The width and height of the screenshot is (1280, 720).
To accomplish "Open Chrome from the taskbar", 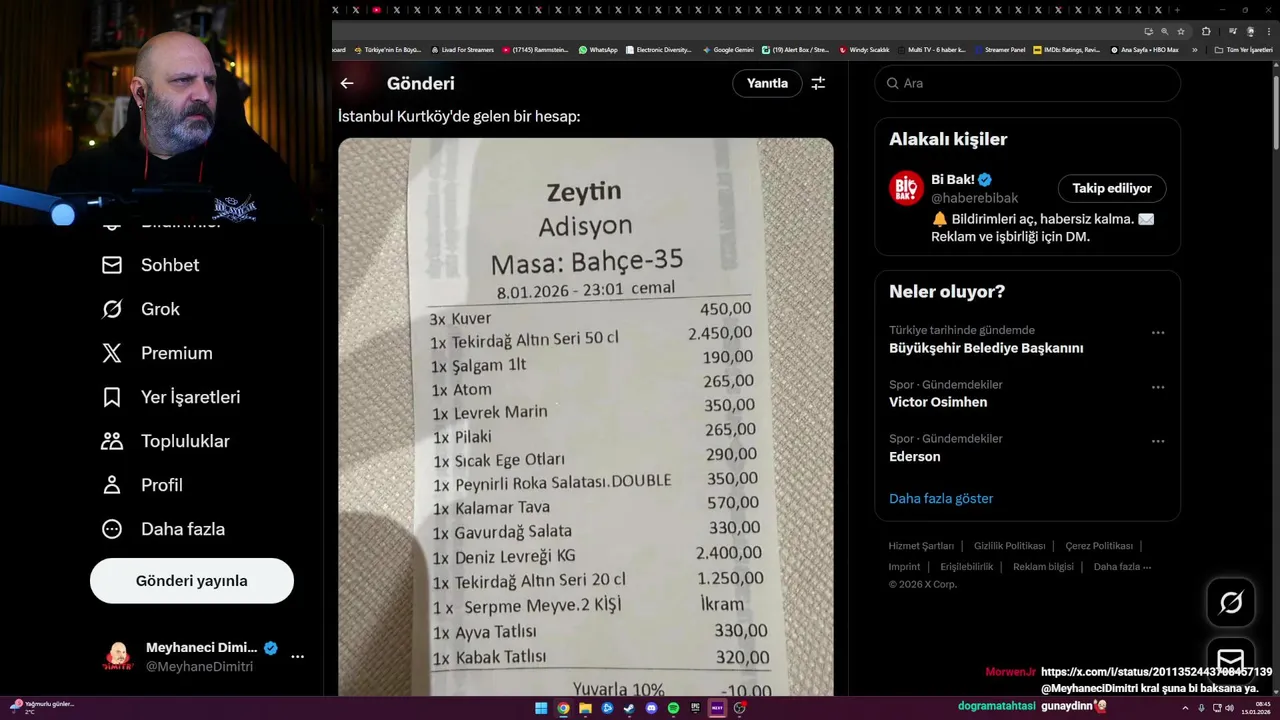I will 563,708.
